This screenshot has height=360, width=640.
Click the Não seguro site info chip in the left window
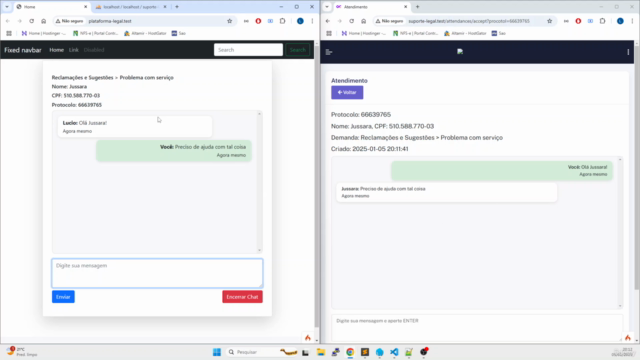pyautogui.click(x=69, y=21)
